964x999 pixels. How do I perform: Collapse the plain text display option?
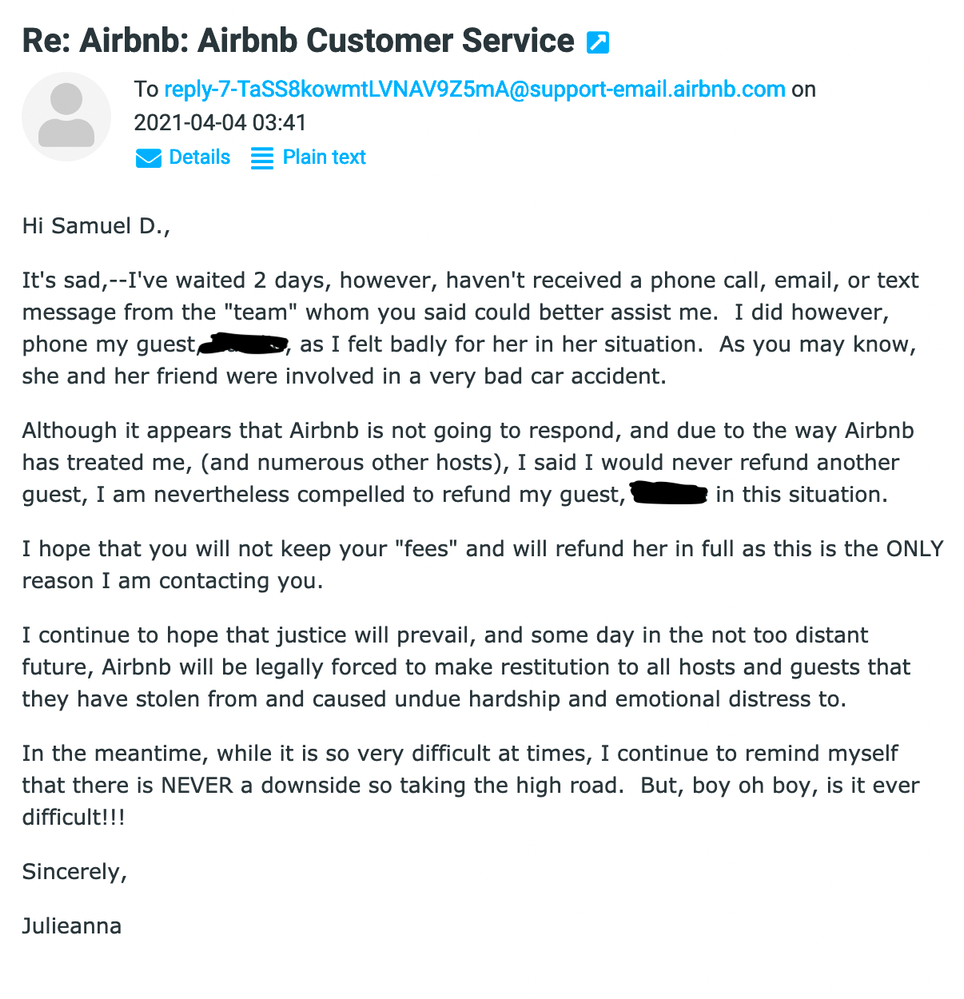pos(322,157)
